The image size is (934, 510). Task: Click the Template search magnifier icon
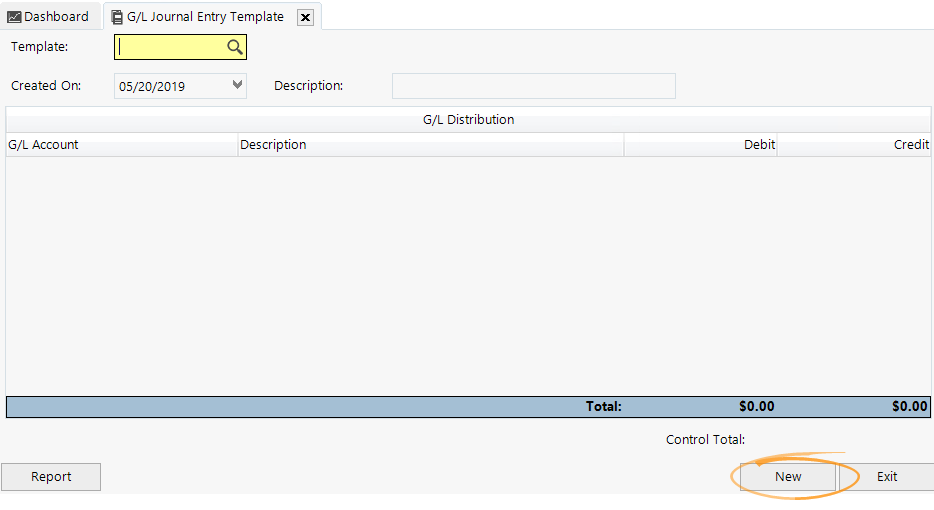pyautogui.click(x=234, y=47)
